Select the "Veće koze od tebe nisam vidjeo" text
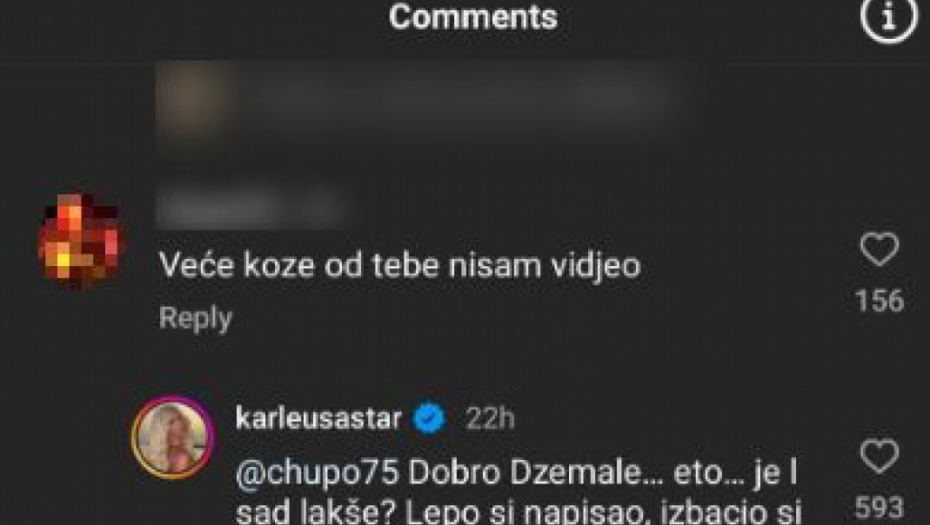Image resolution: width=930 pixels, height=525 pixels. point(400,266)
